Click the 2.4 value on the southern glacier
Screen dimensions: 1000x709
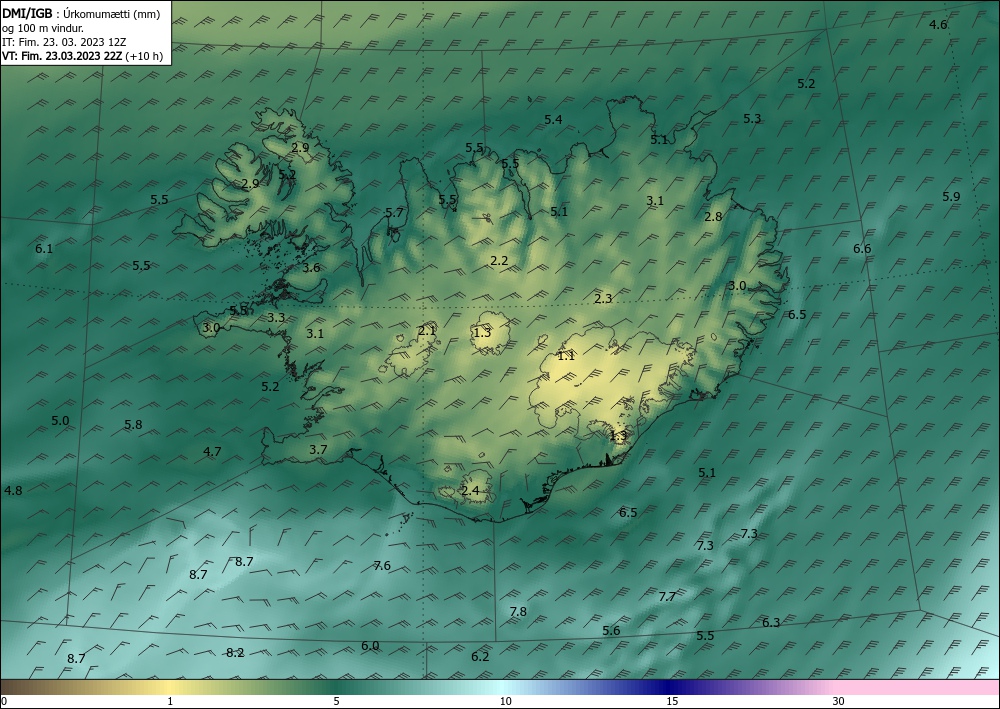[470, 490]
